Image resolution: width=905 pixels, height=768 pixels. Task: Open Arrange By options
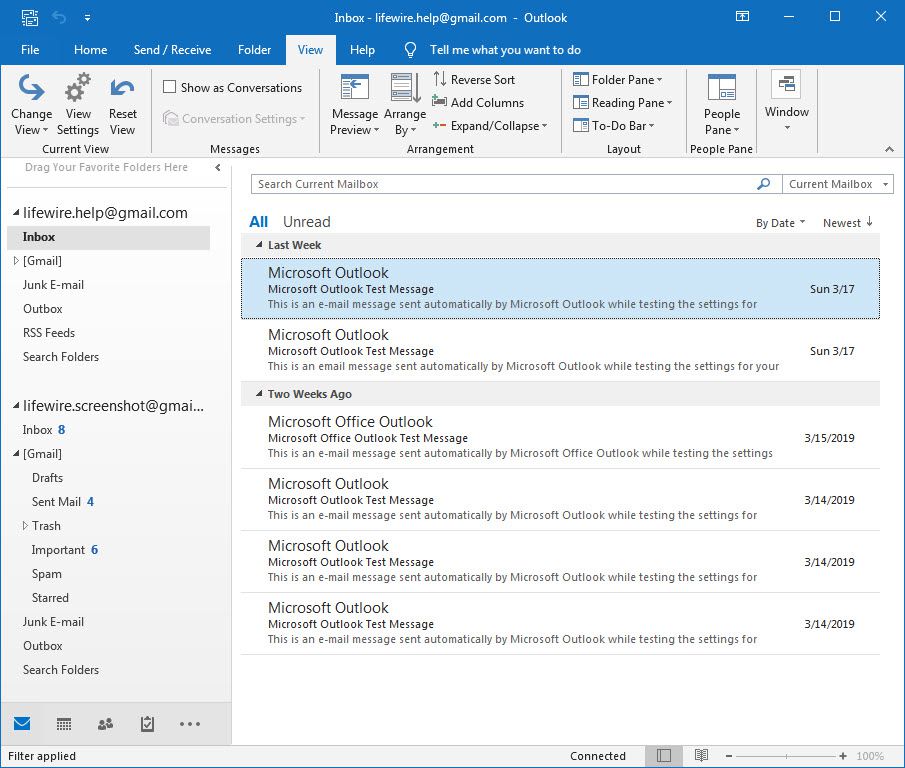[x=405, y=104]
